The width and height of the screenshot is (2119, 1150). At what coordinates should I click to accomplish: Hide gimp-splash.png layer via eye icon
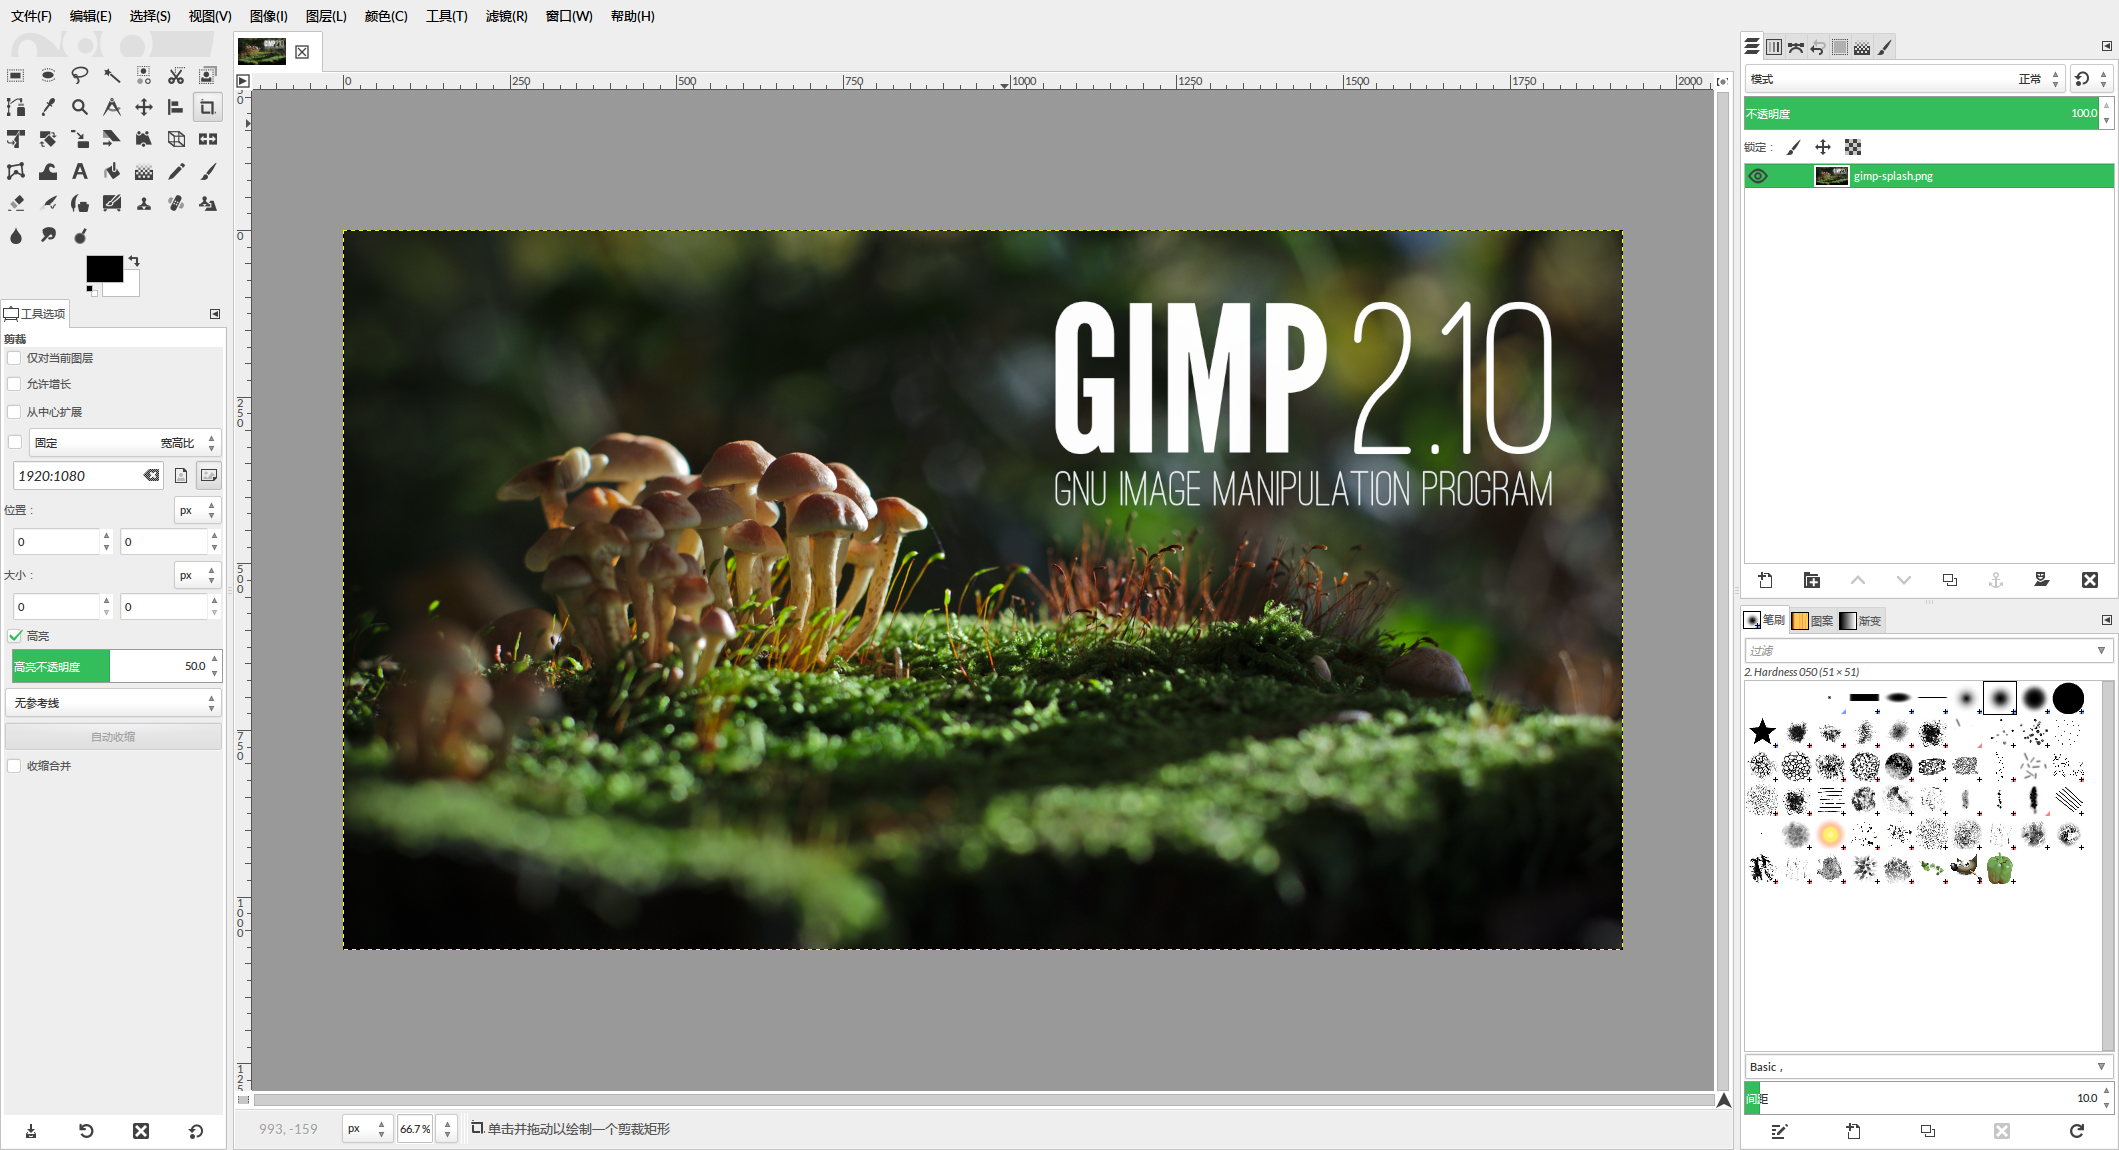(1758, 176)
